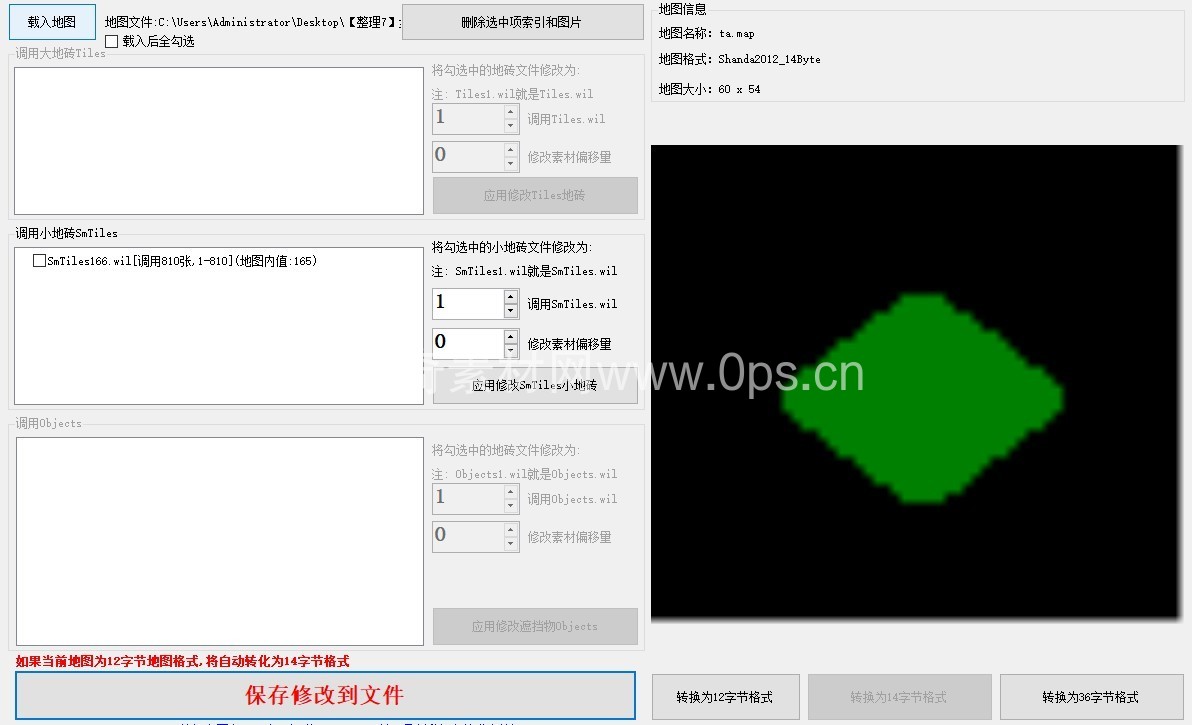Enable the 载入后全勾选 checkbox
This screenshot has width=1192, height=725.
112,41
